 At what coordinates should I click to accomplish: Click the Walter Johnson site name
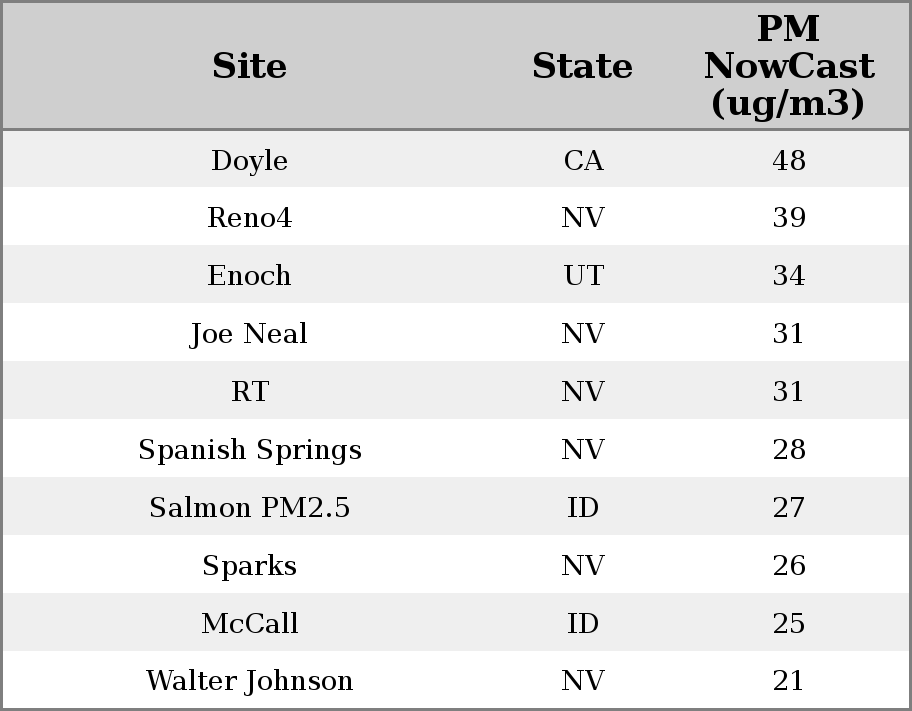point(249,681)
